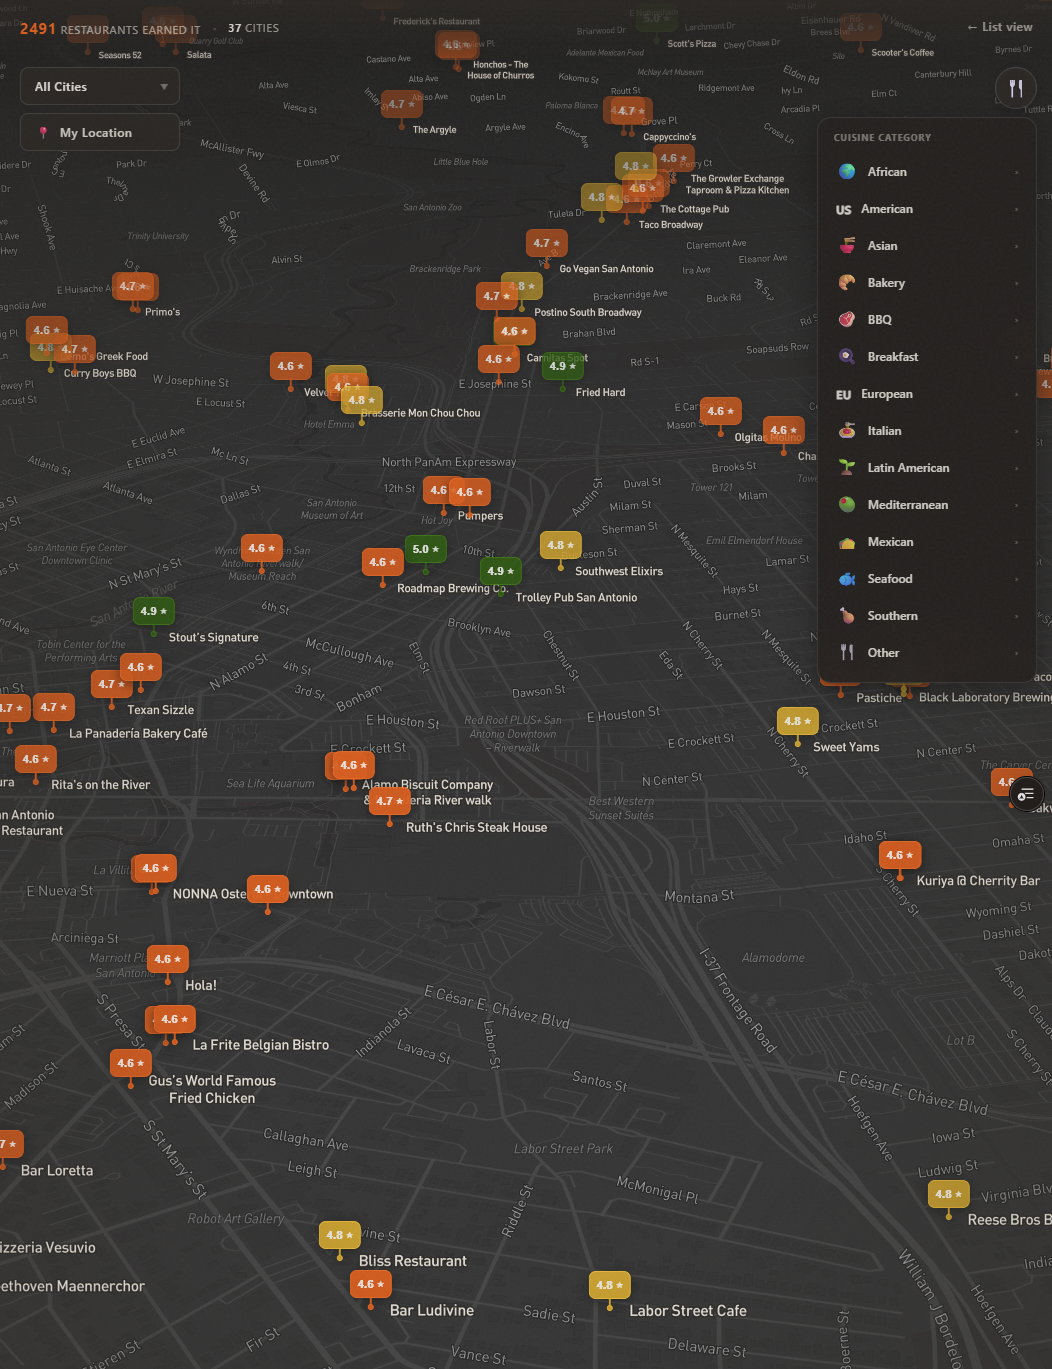The height and width of the screenshot is (1369, 1052).
Task: Select the Mexican taco icon
Action: click(x=847, y=542)
